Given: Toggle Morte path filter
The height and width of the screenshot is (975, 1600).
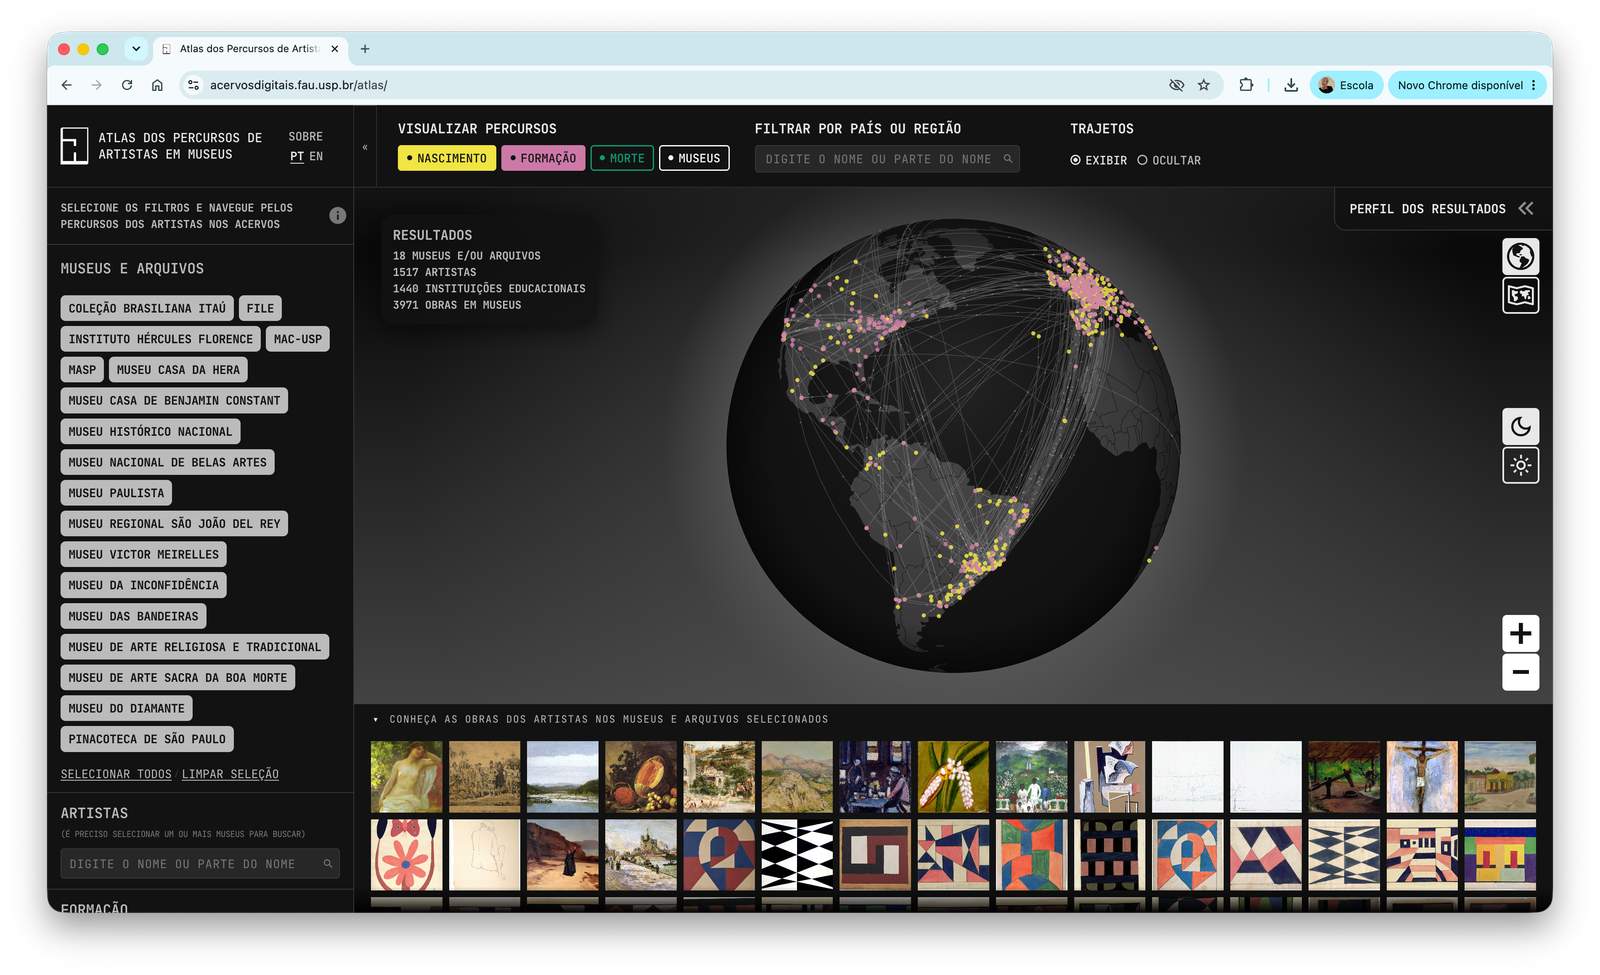Looking at the screenshot, I should 622,158.
